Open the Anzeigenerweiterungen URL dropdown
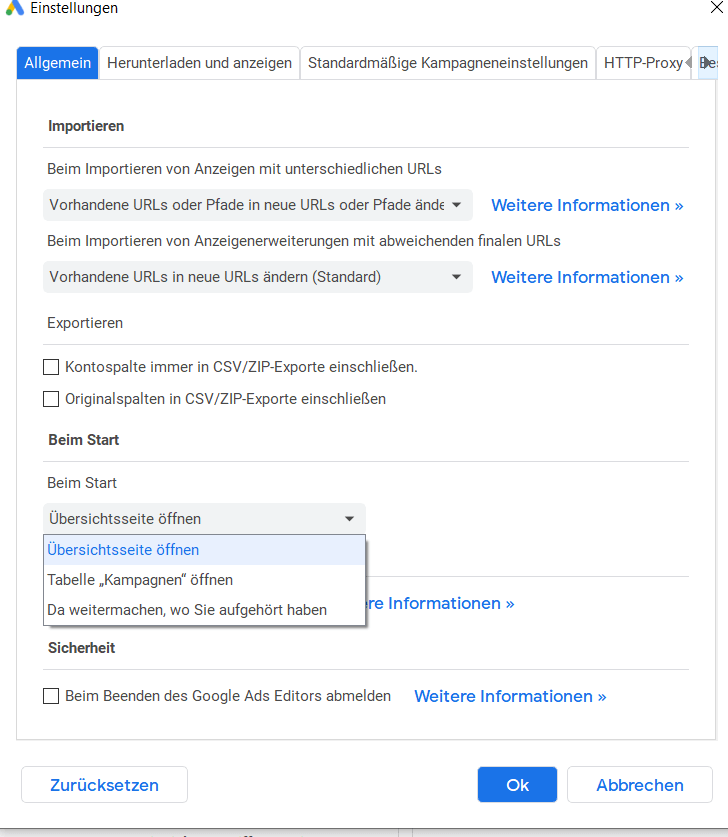 (259, 277)
